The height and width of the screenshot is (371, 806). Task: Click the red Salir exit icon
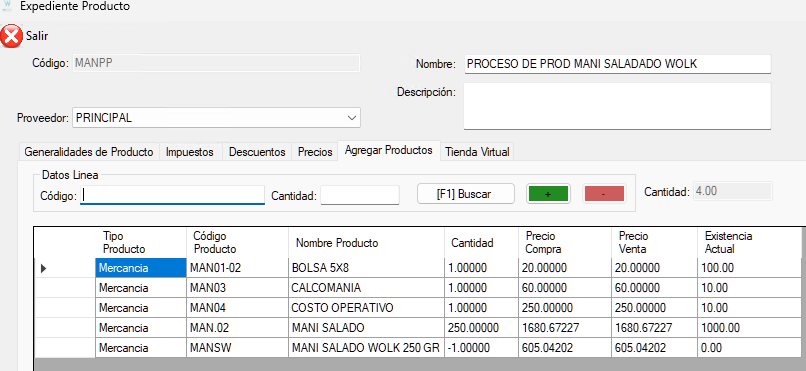11,36
